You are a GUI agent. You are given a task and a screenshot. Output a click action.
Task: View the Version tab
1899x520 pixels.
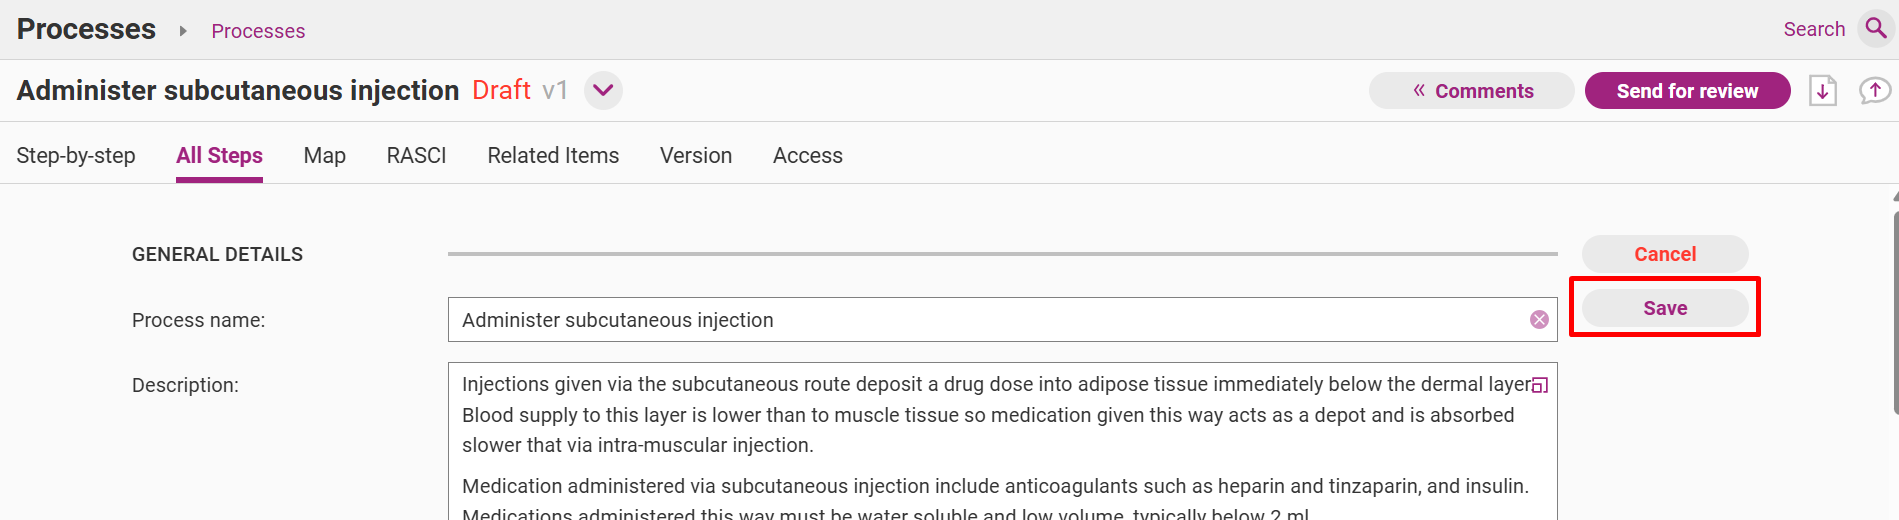point(696,155)
